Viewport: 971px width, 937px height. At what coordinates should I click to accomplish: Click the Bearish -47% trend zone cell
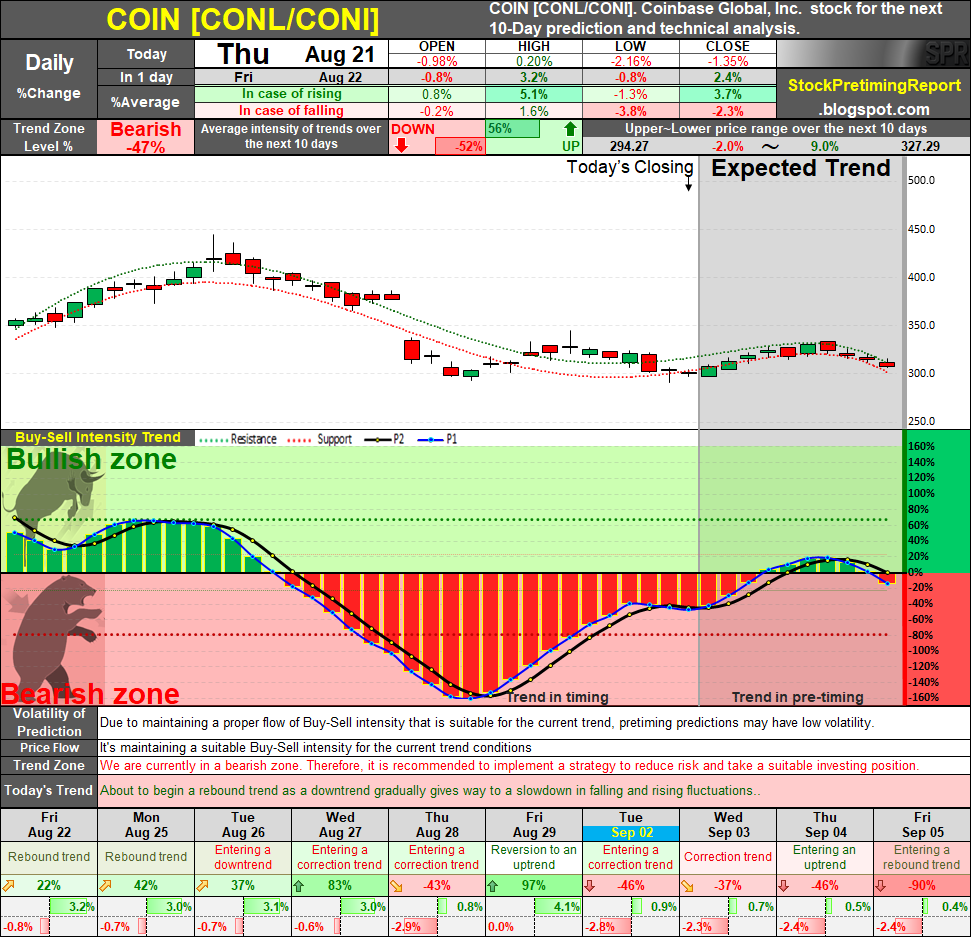(146, 137)
